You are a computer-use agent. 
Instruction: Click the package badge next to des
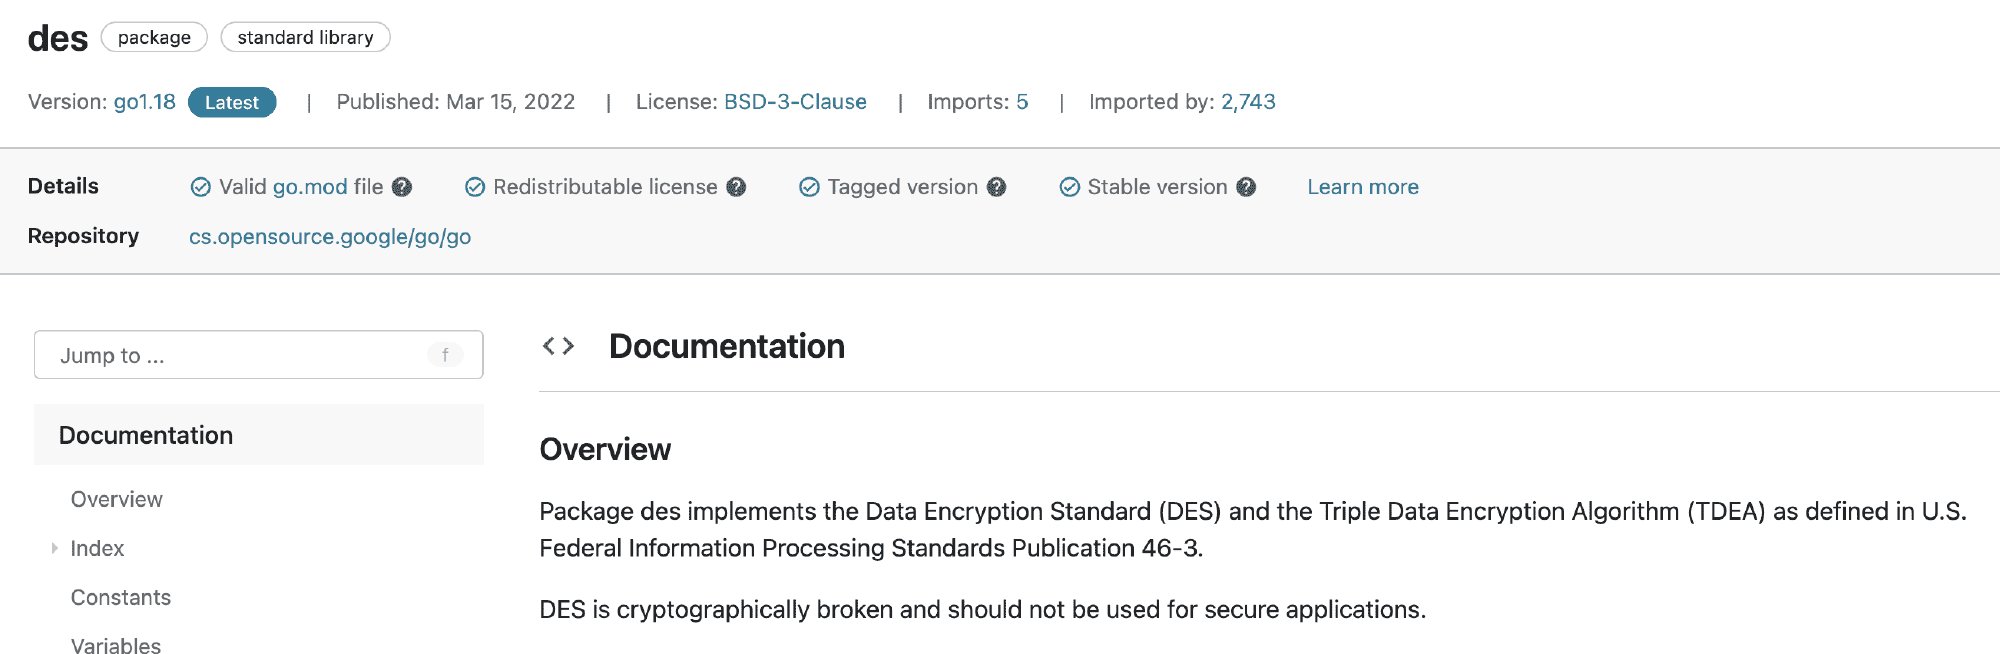[155, 37]
